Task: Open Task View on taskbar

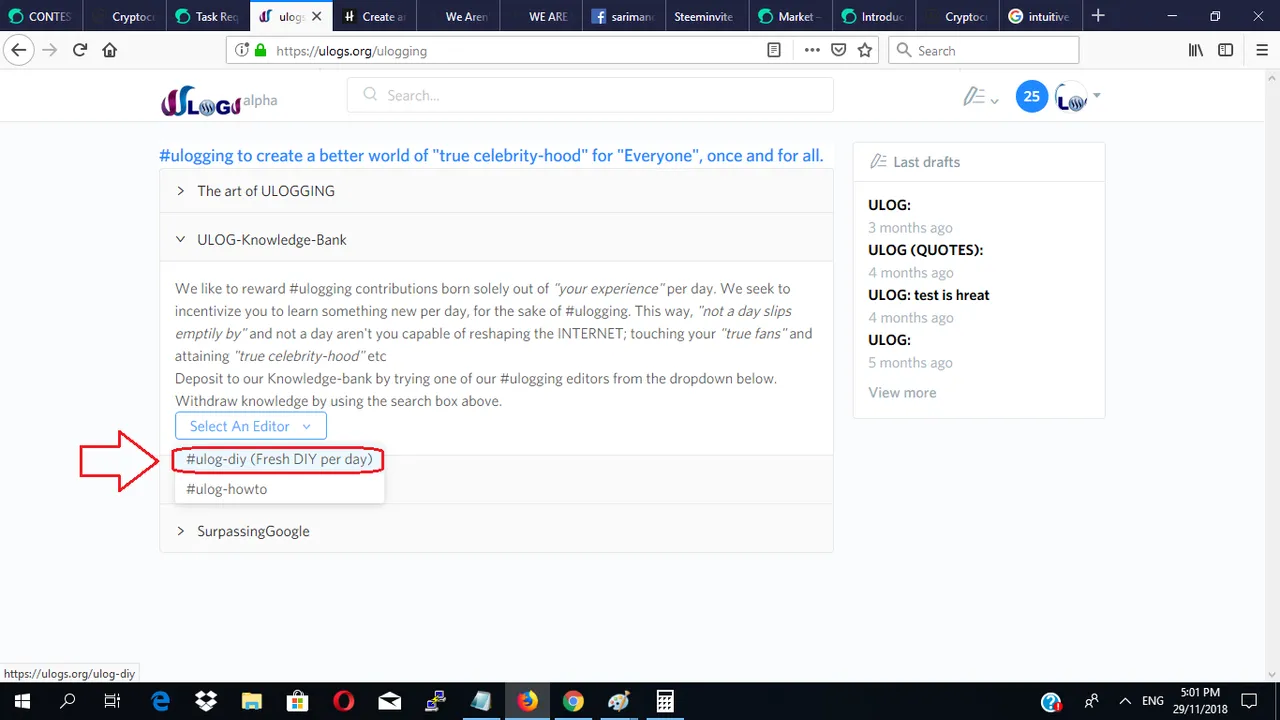Action: 113,701
